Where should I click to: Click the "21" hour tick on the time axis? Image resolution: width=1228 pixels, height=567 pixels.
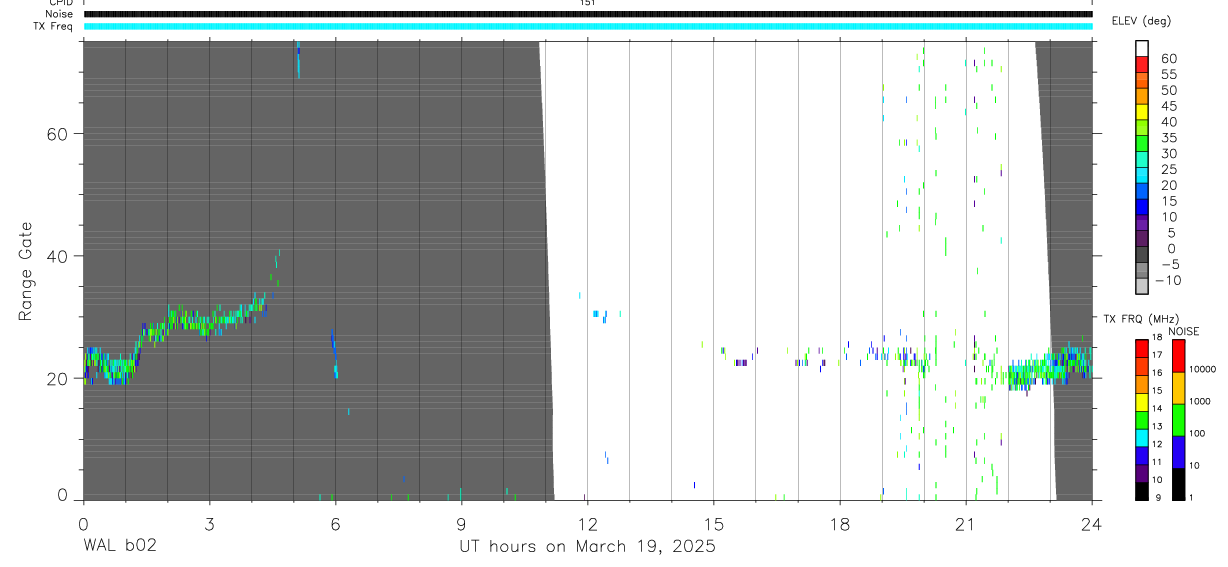966,523
